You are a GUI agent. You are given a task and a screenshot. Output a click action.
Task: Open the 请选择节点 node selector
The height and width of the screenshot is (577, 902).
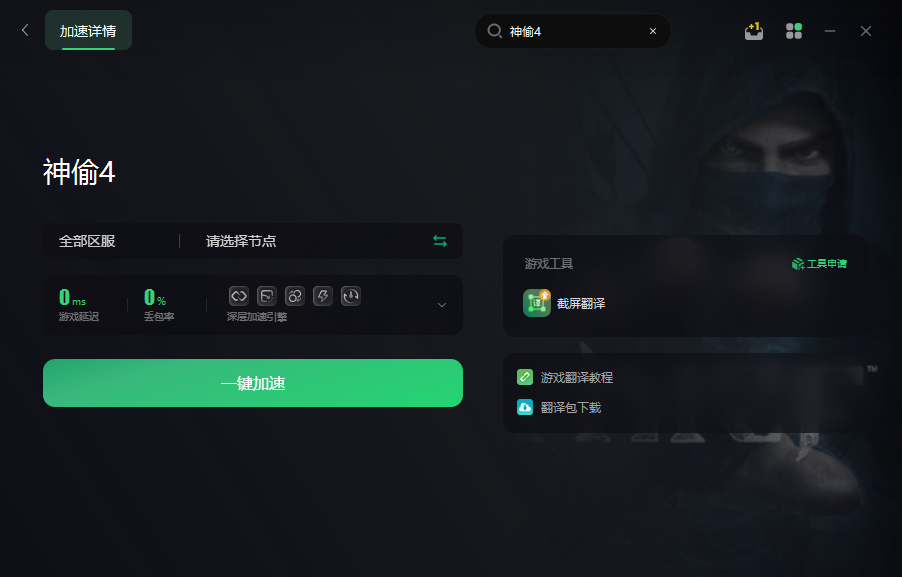(241, 241)
